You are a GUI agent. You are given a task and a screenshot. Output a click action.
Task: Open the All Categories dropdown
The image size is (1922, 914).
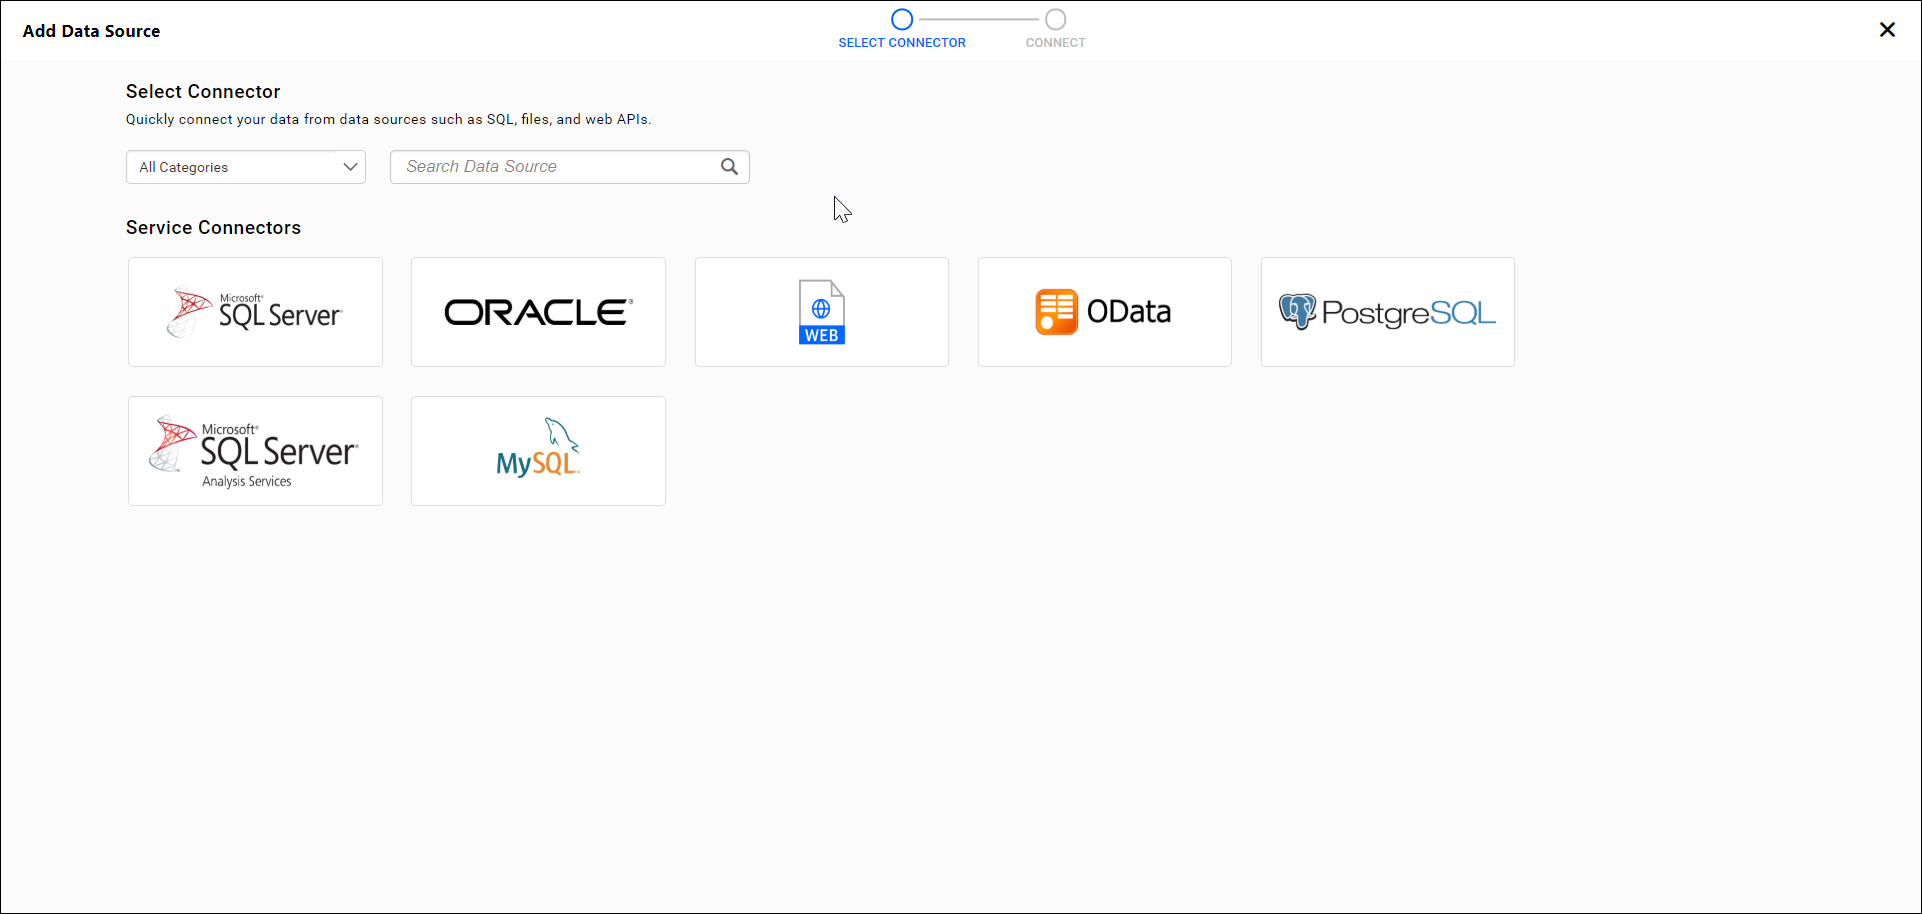(246, 167)
